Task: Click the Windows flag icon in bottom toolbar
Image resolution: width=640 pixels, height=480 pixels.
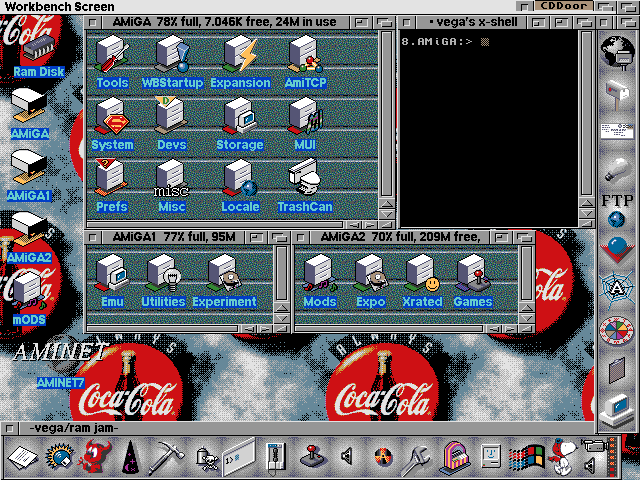Action: click(x=527, y=457)
